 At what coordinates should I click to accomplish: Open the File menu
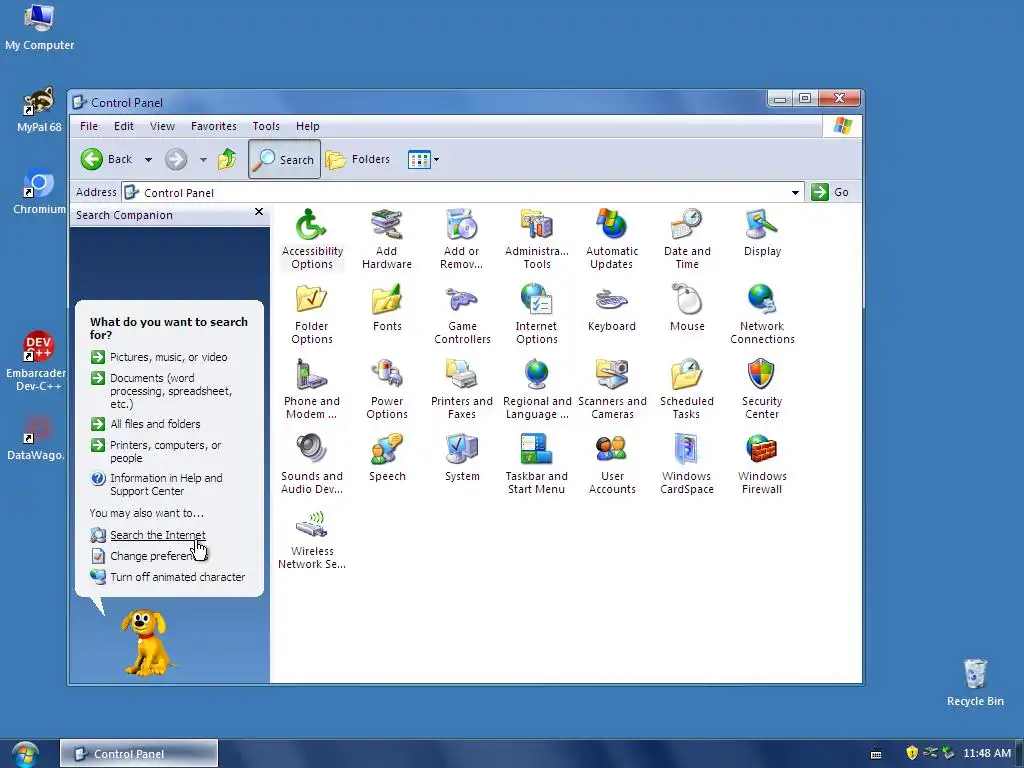tap(89, 126)
